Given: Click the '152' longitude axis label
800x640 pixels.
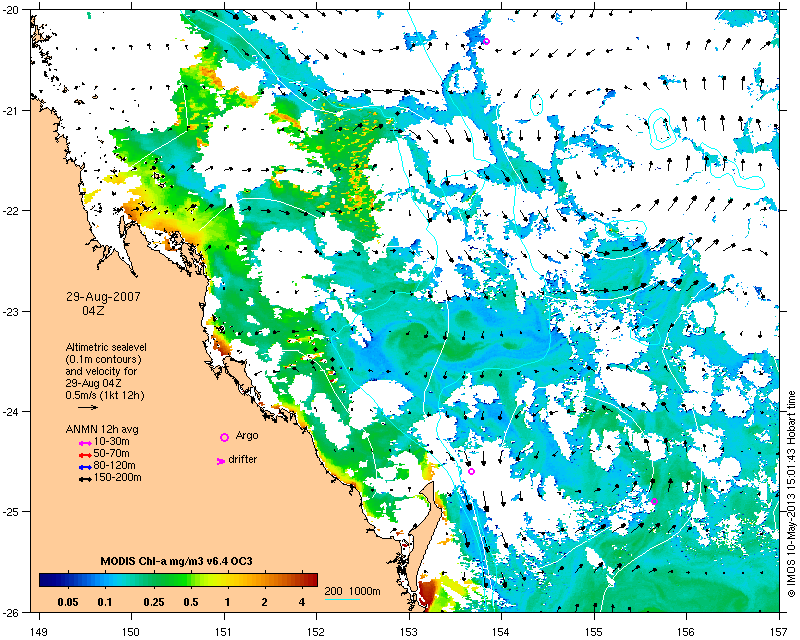Looking at the screenshot, I should point(316,631).
